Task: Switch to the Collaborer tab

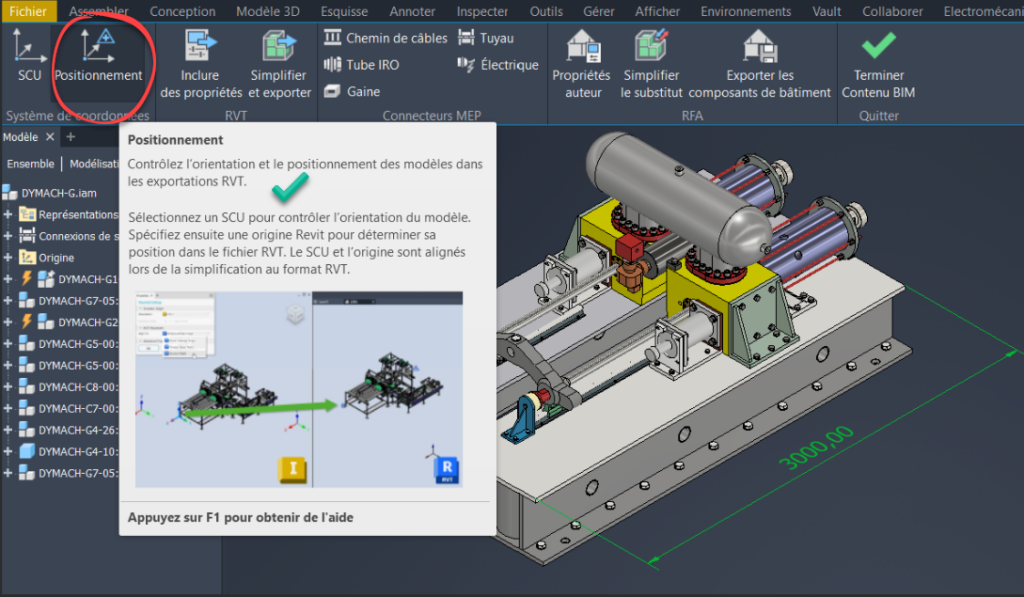Action: [x=892, y=11]
